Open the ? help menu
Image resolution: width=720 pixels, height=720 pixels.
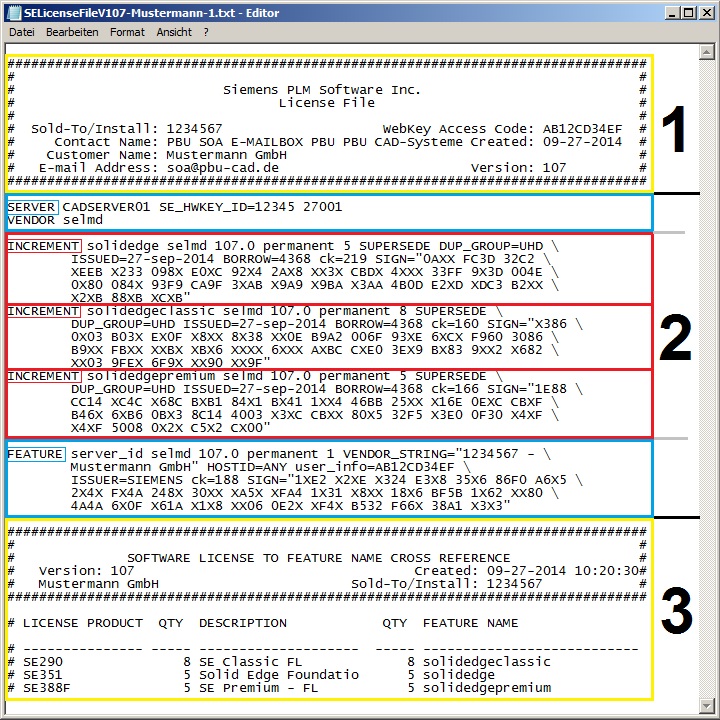206,32
